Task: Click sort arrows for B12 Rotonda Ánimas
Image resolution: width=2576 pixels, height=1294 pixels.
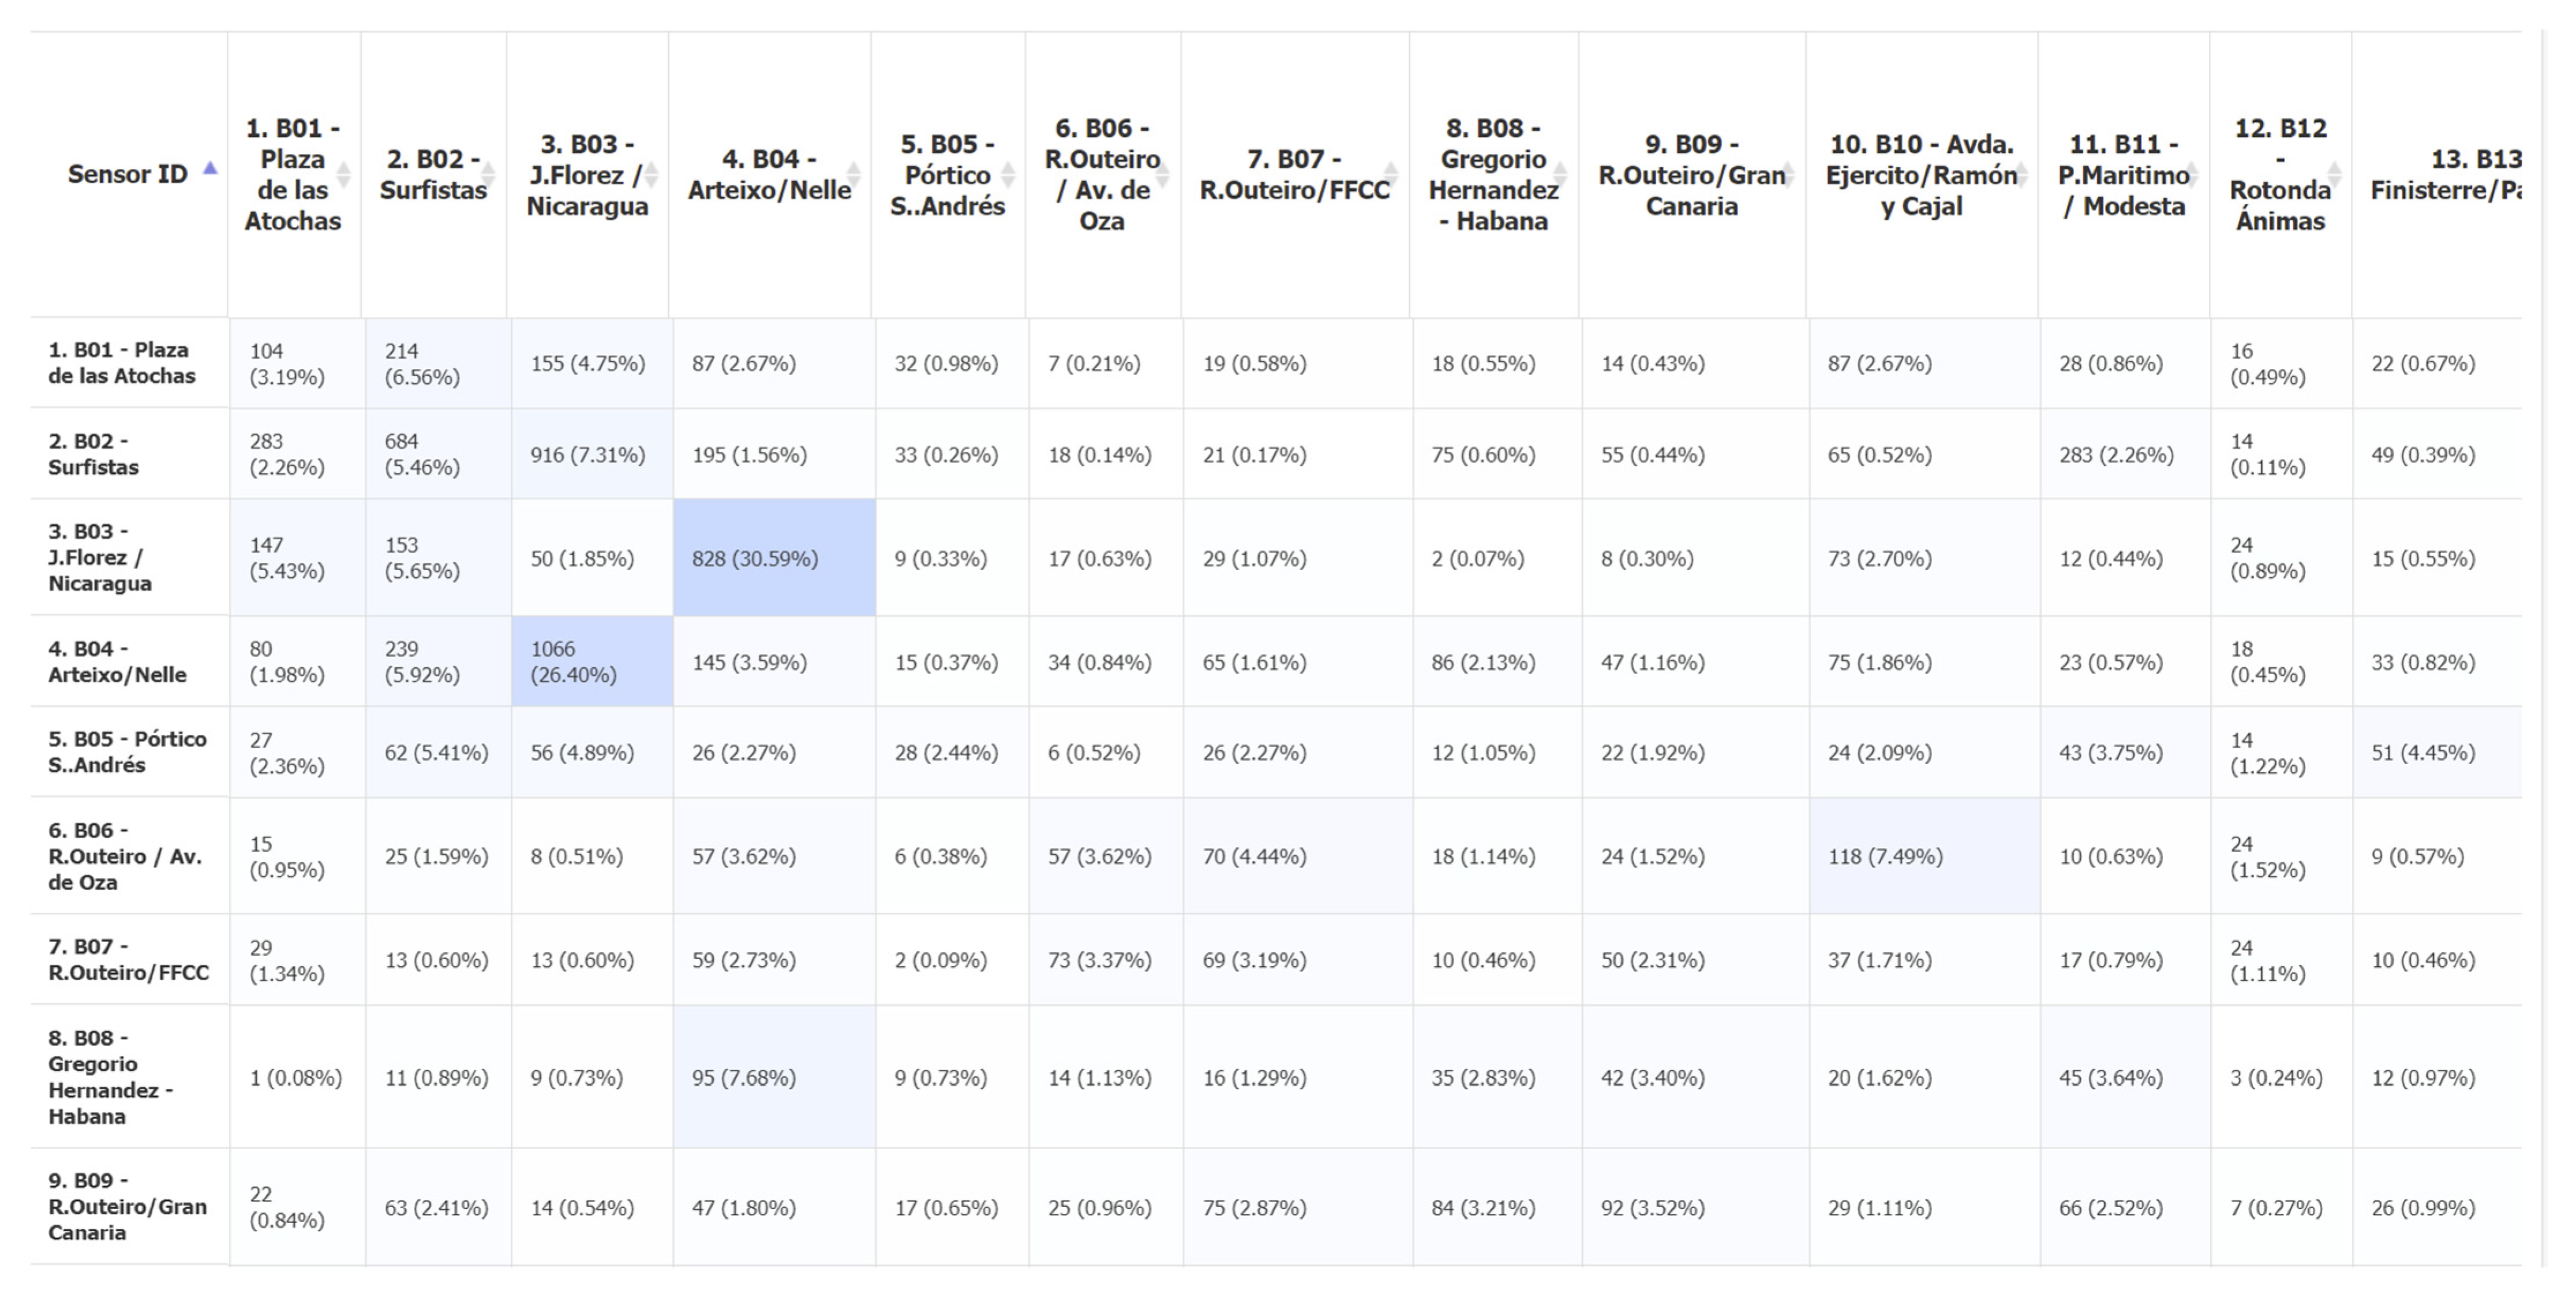Action: [2334, 174]
